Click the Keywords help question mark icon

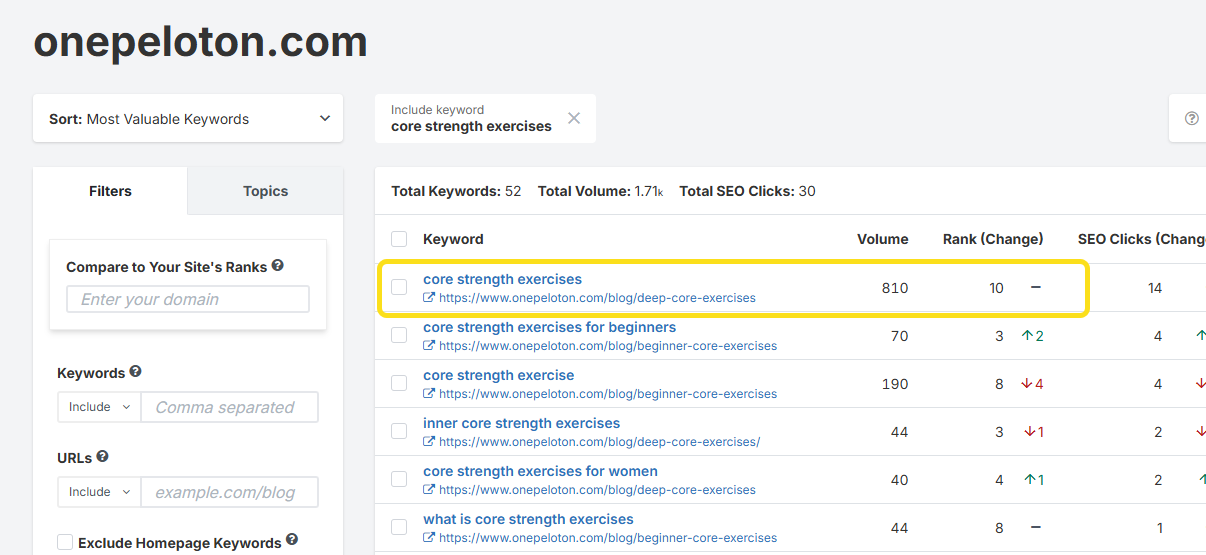tap(135, 372)
